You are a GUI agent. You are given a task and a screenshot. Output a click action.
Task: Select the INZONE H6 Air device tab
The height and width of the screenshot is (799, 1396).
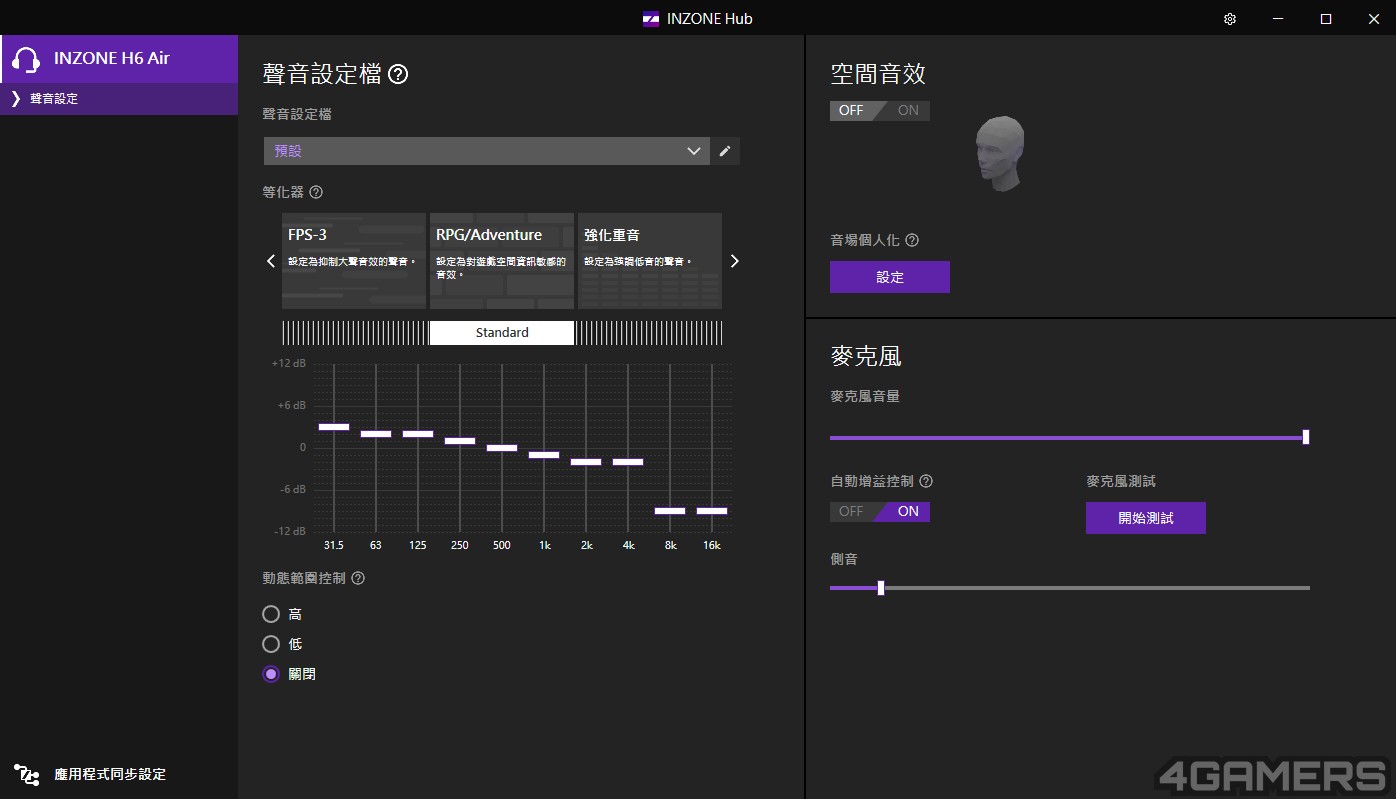(x=119, y=59)
